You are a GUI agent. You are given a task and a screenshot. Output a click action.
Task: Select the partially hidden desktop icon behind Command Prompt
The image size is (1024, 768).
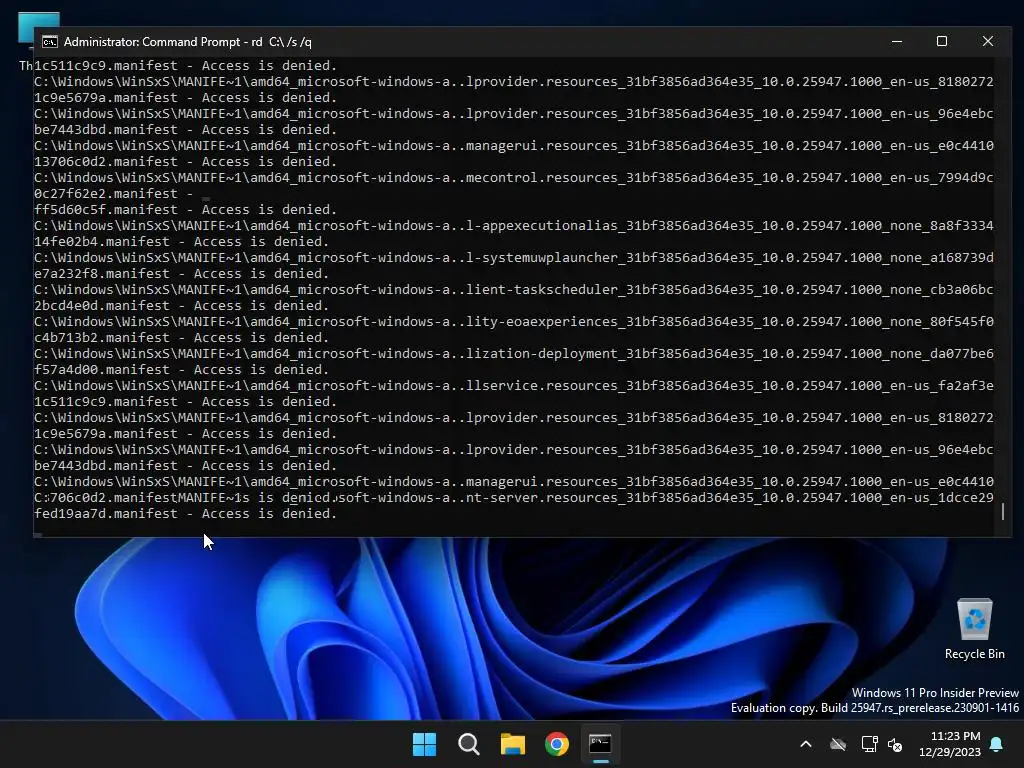pyautogui.click(x=26, y=39)
